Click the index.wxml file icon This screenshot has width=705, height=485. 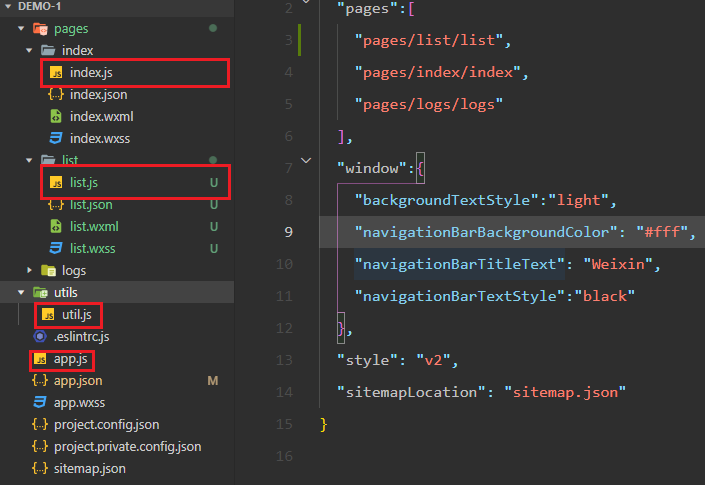(56, 116)
